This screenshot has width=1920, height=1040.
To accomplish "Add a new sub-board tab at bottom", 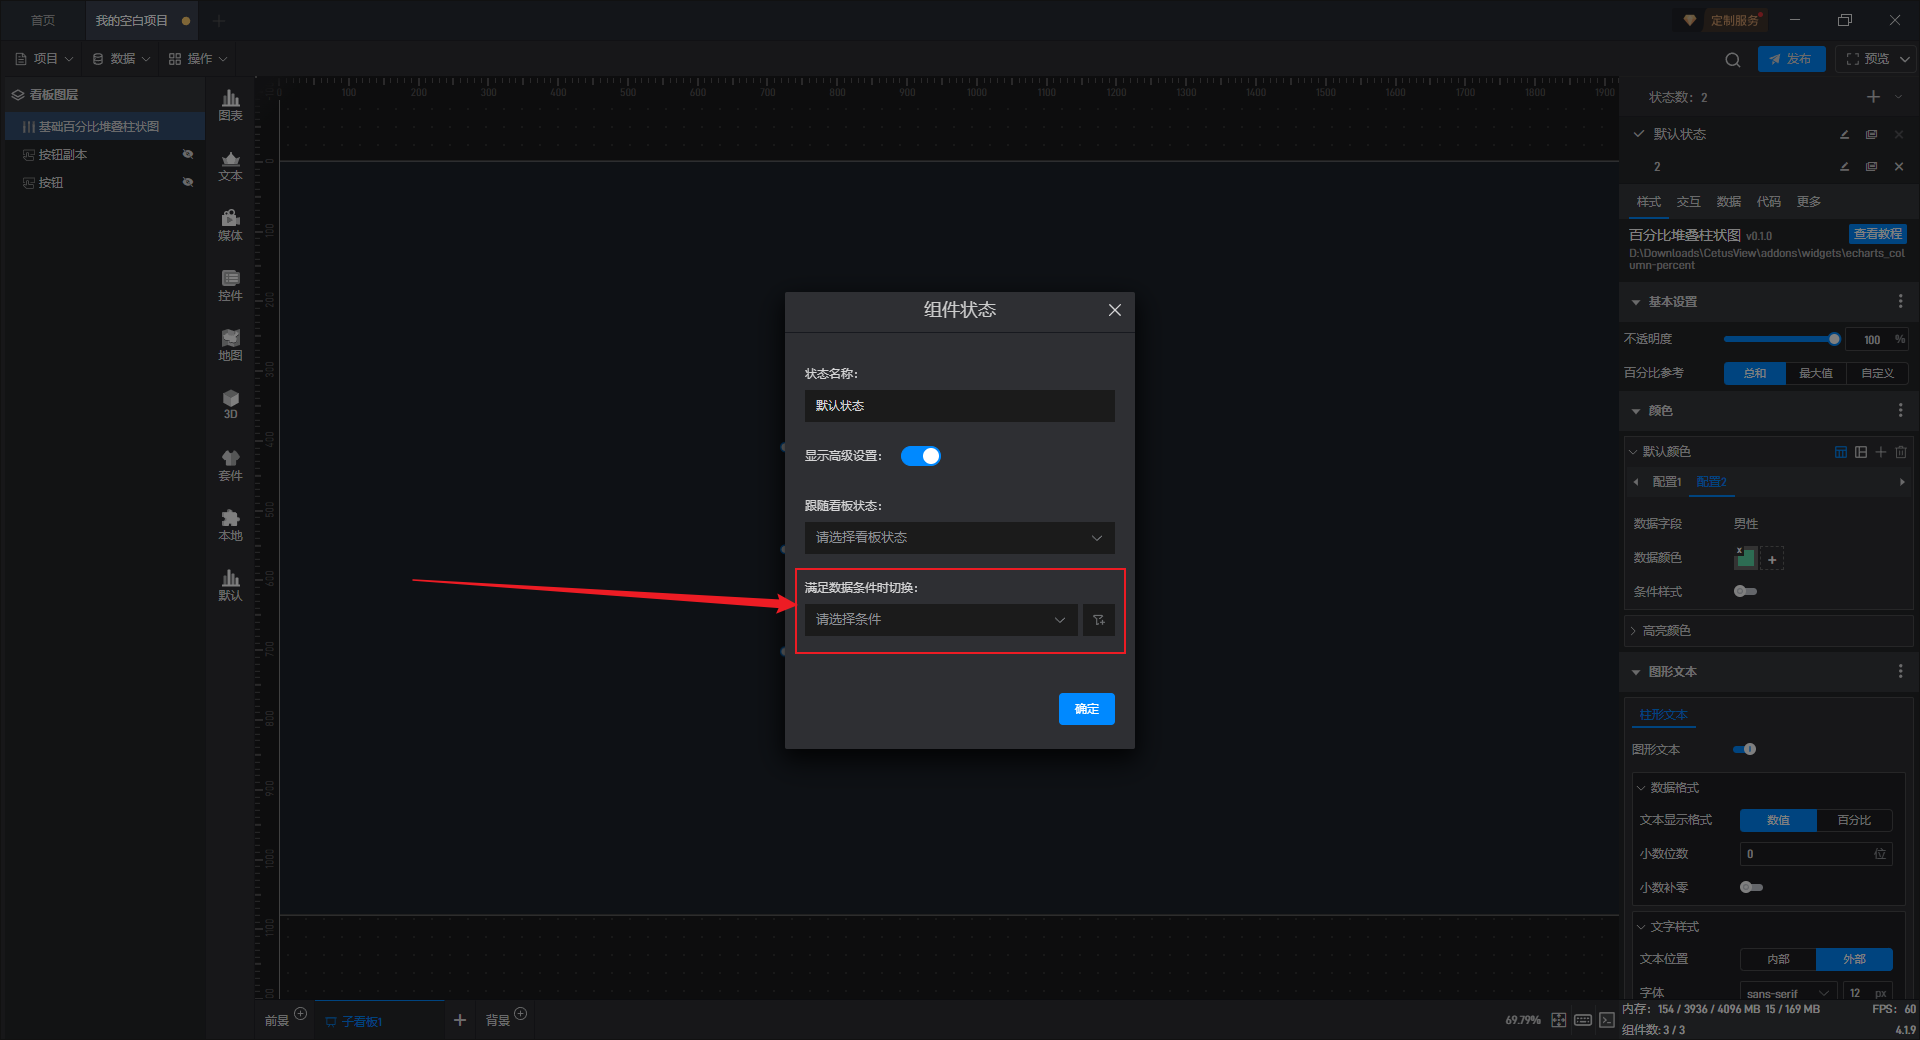I will [x=460, y=1020].
